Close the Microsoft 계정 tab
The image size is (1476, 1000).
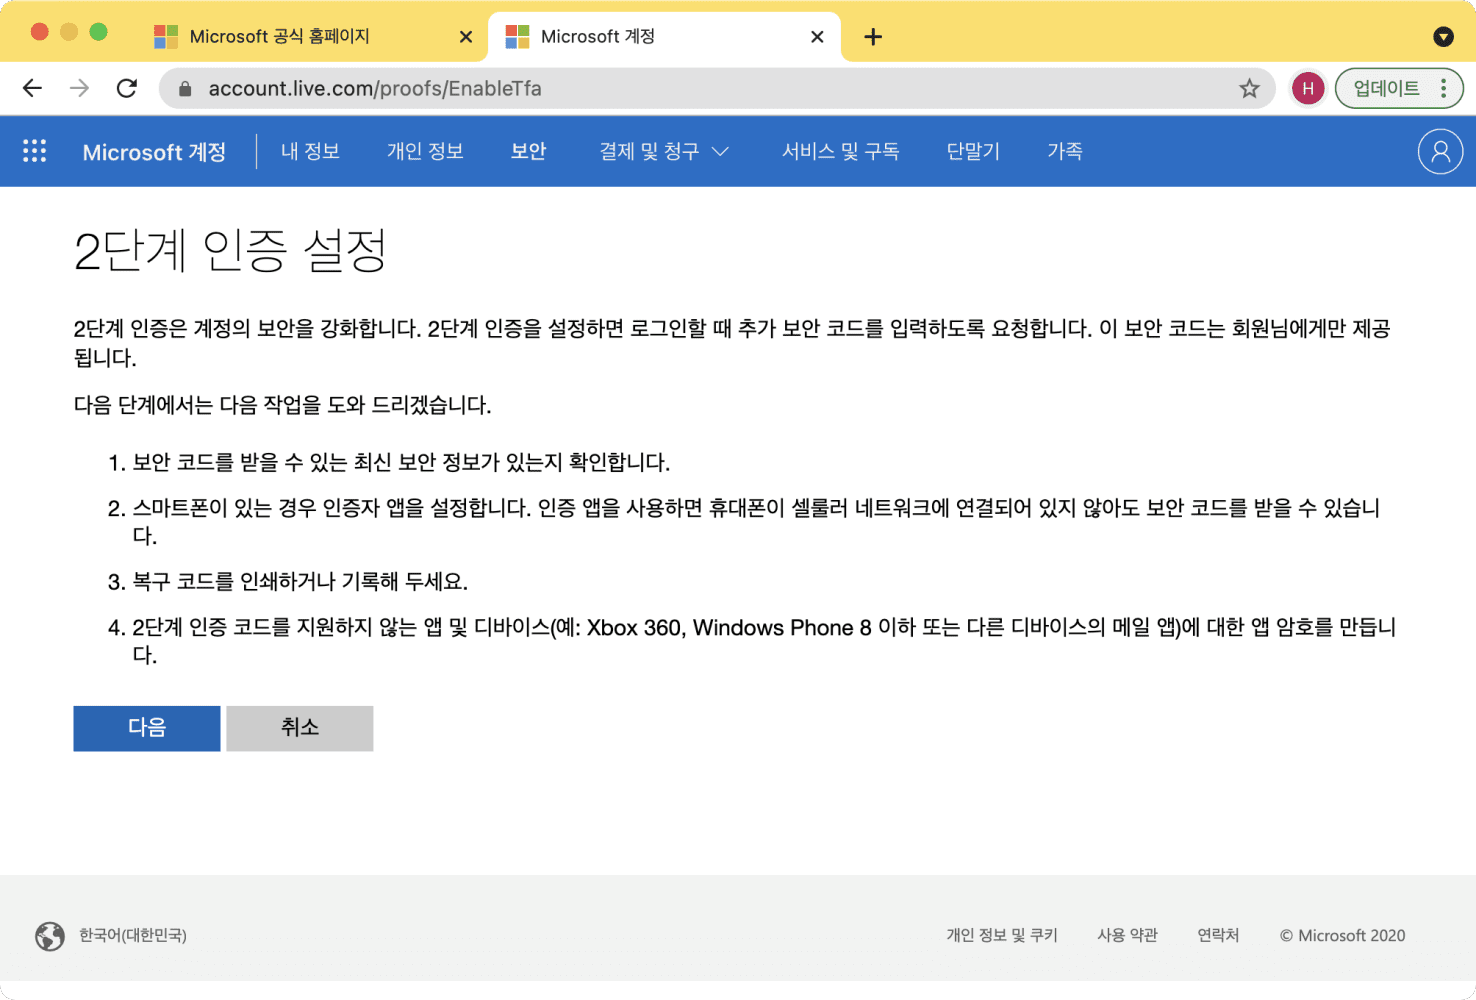pos(817,37)
